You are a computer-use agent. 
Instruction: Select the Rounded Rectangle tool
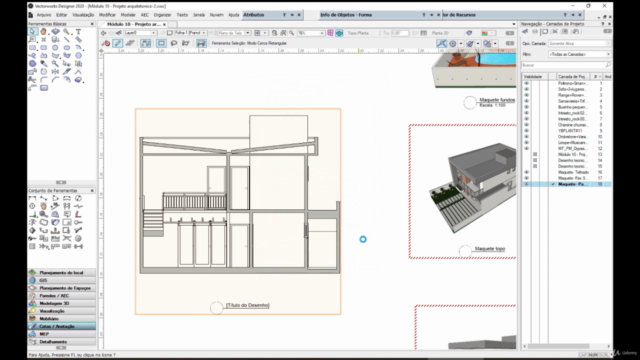44,47
